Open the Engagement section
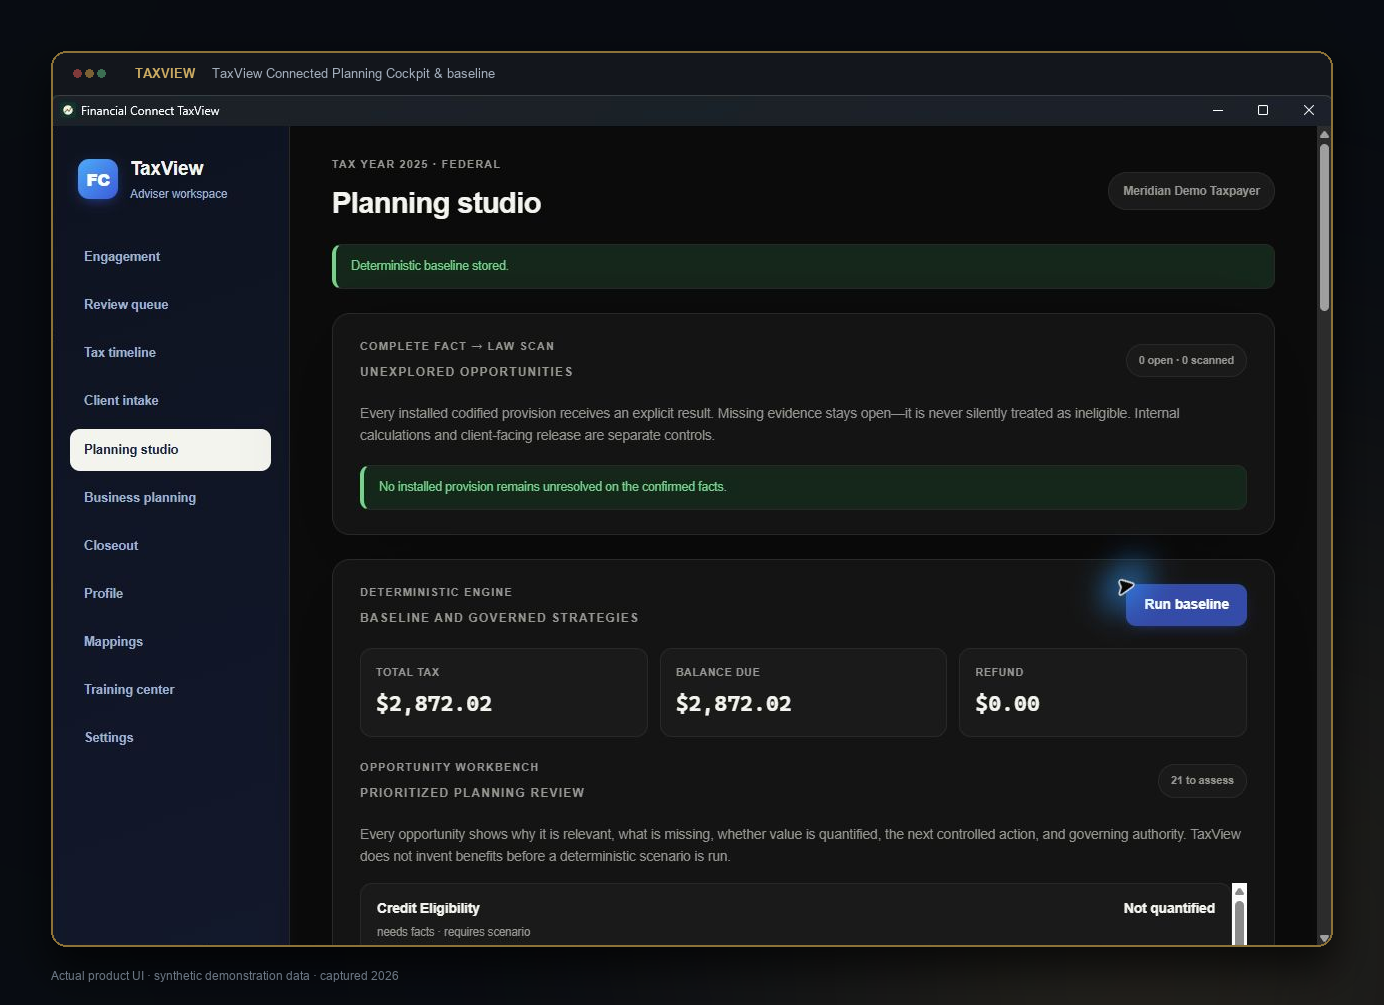The height and width of the screenshot is (1005, 1384). 170,257
